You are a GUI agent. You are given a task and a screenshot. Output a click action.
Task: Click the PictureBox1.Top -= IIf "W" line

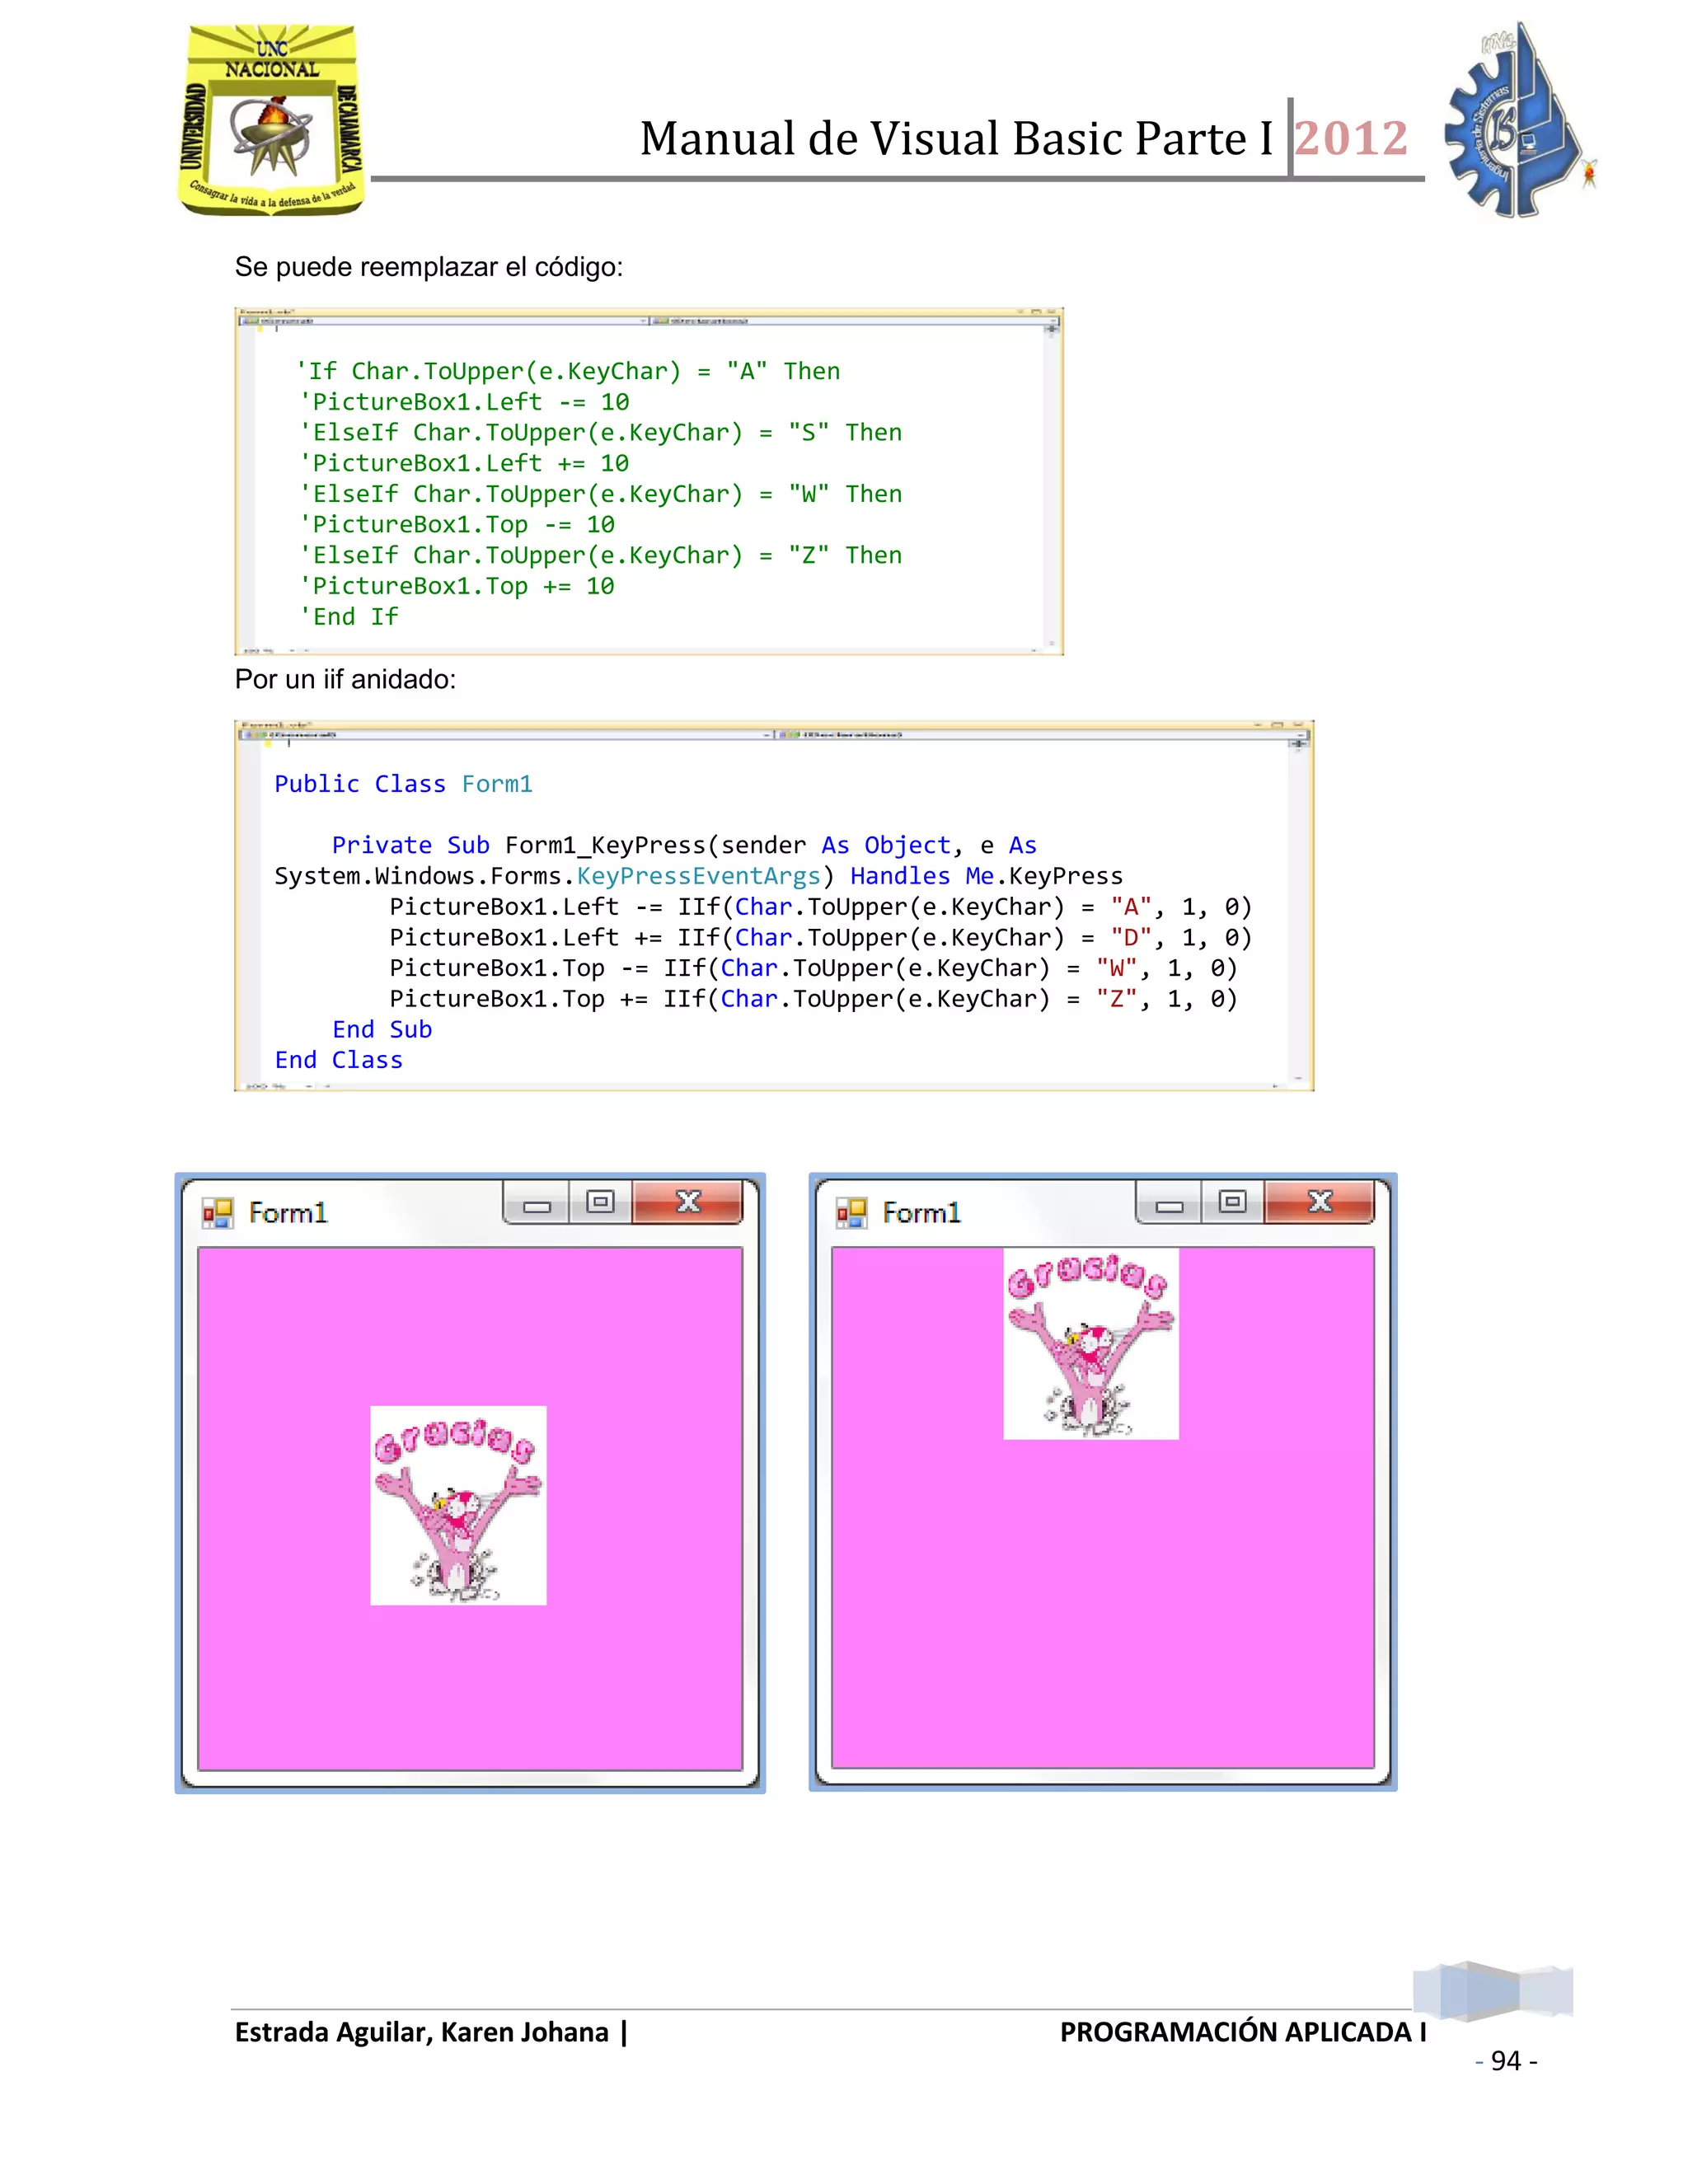coord(813,968)
